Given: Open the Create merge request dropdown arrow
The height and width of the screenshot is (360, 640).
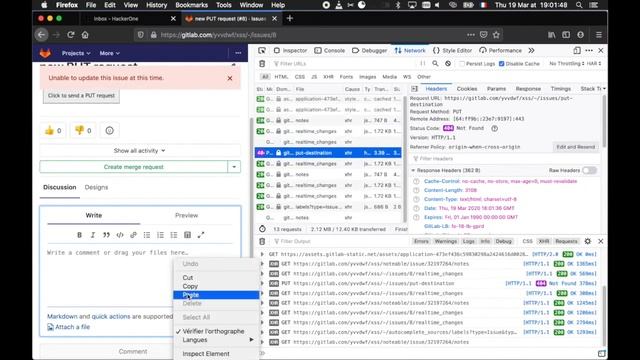Looking at the screenshot, I should click(234, 167).
